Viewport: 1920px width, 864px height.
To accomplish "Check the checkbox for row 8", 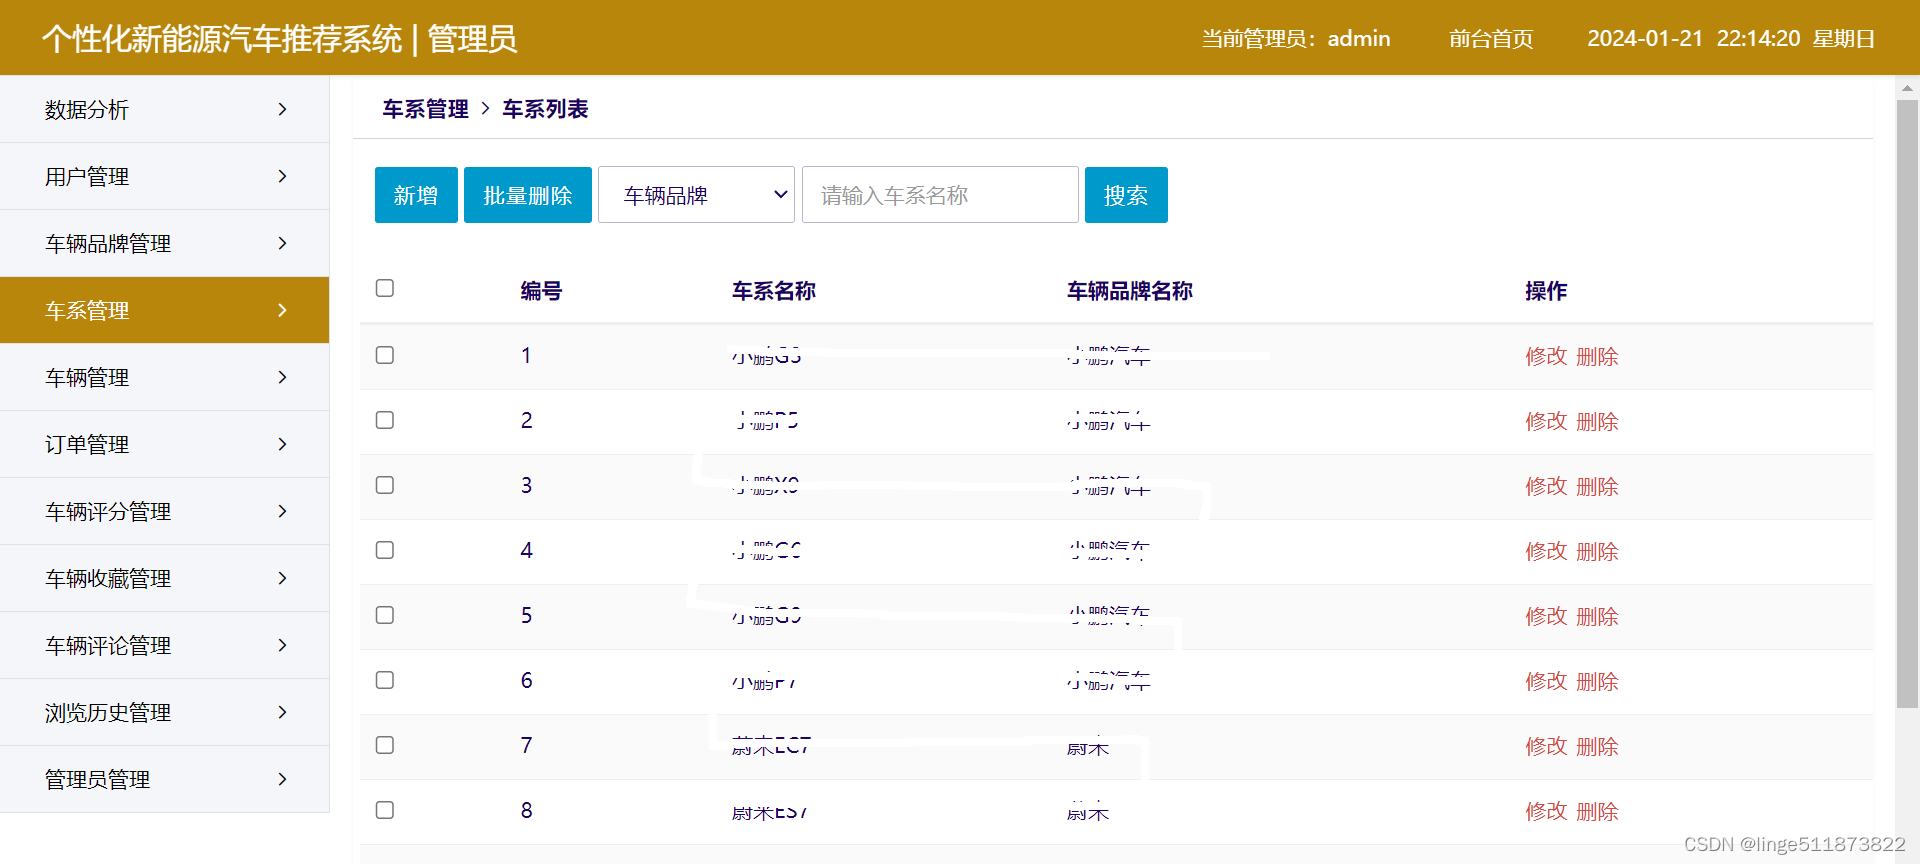I will pyautogui.click(x=385, y=810).
